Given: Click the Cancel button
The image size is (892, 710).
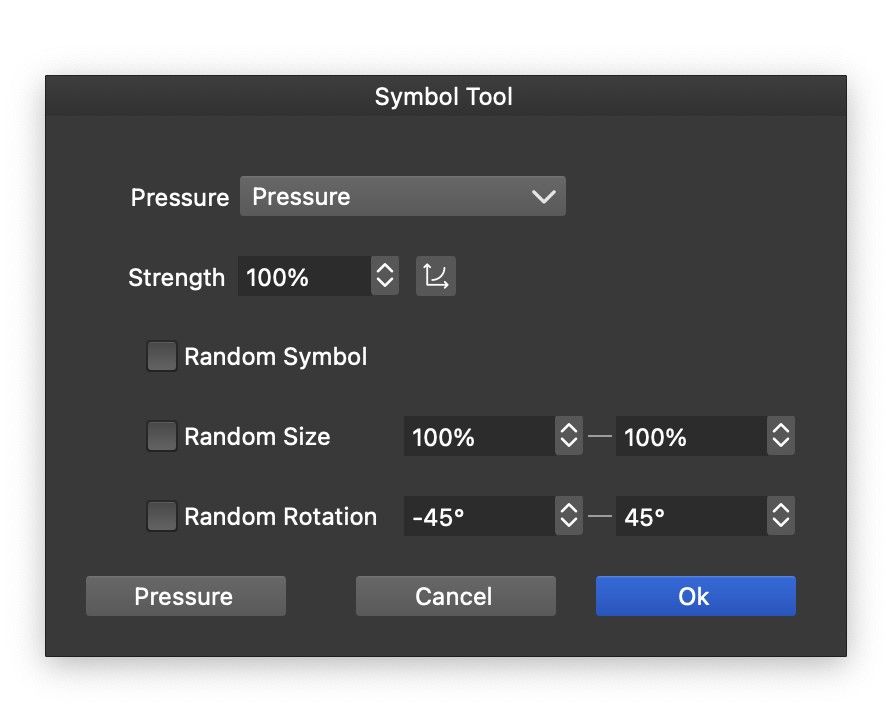Looking at the screenshot, I should click(x=455, y=596).
